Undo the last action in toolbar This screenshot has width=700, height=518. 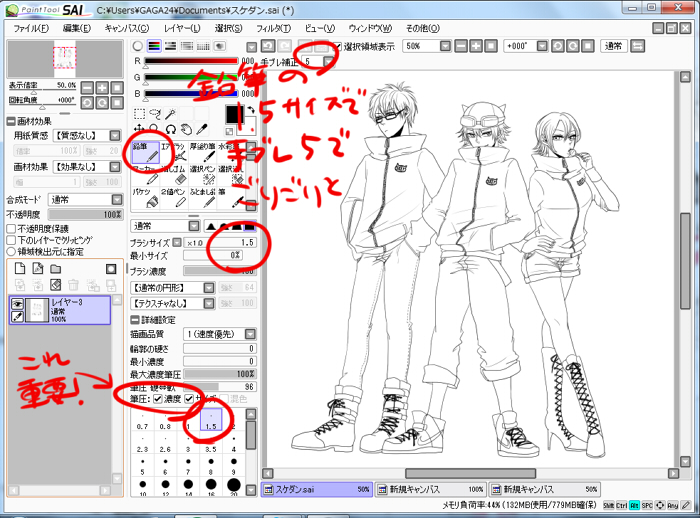point(268,46)
